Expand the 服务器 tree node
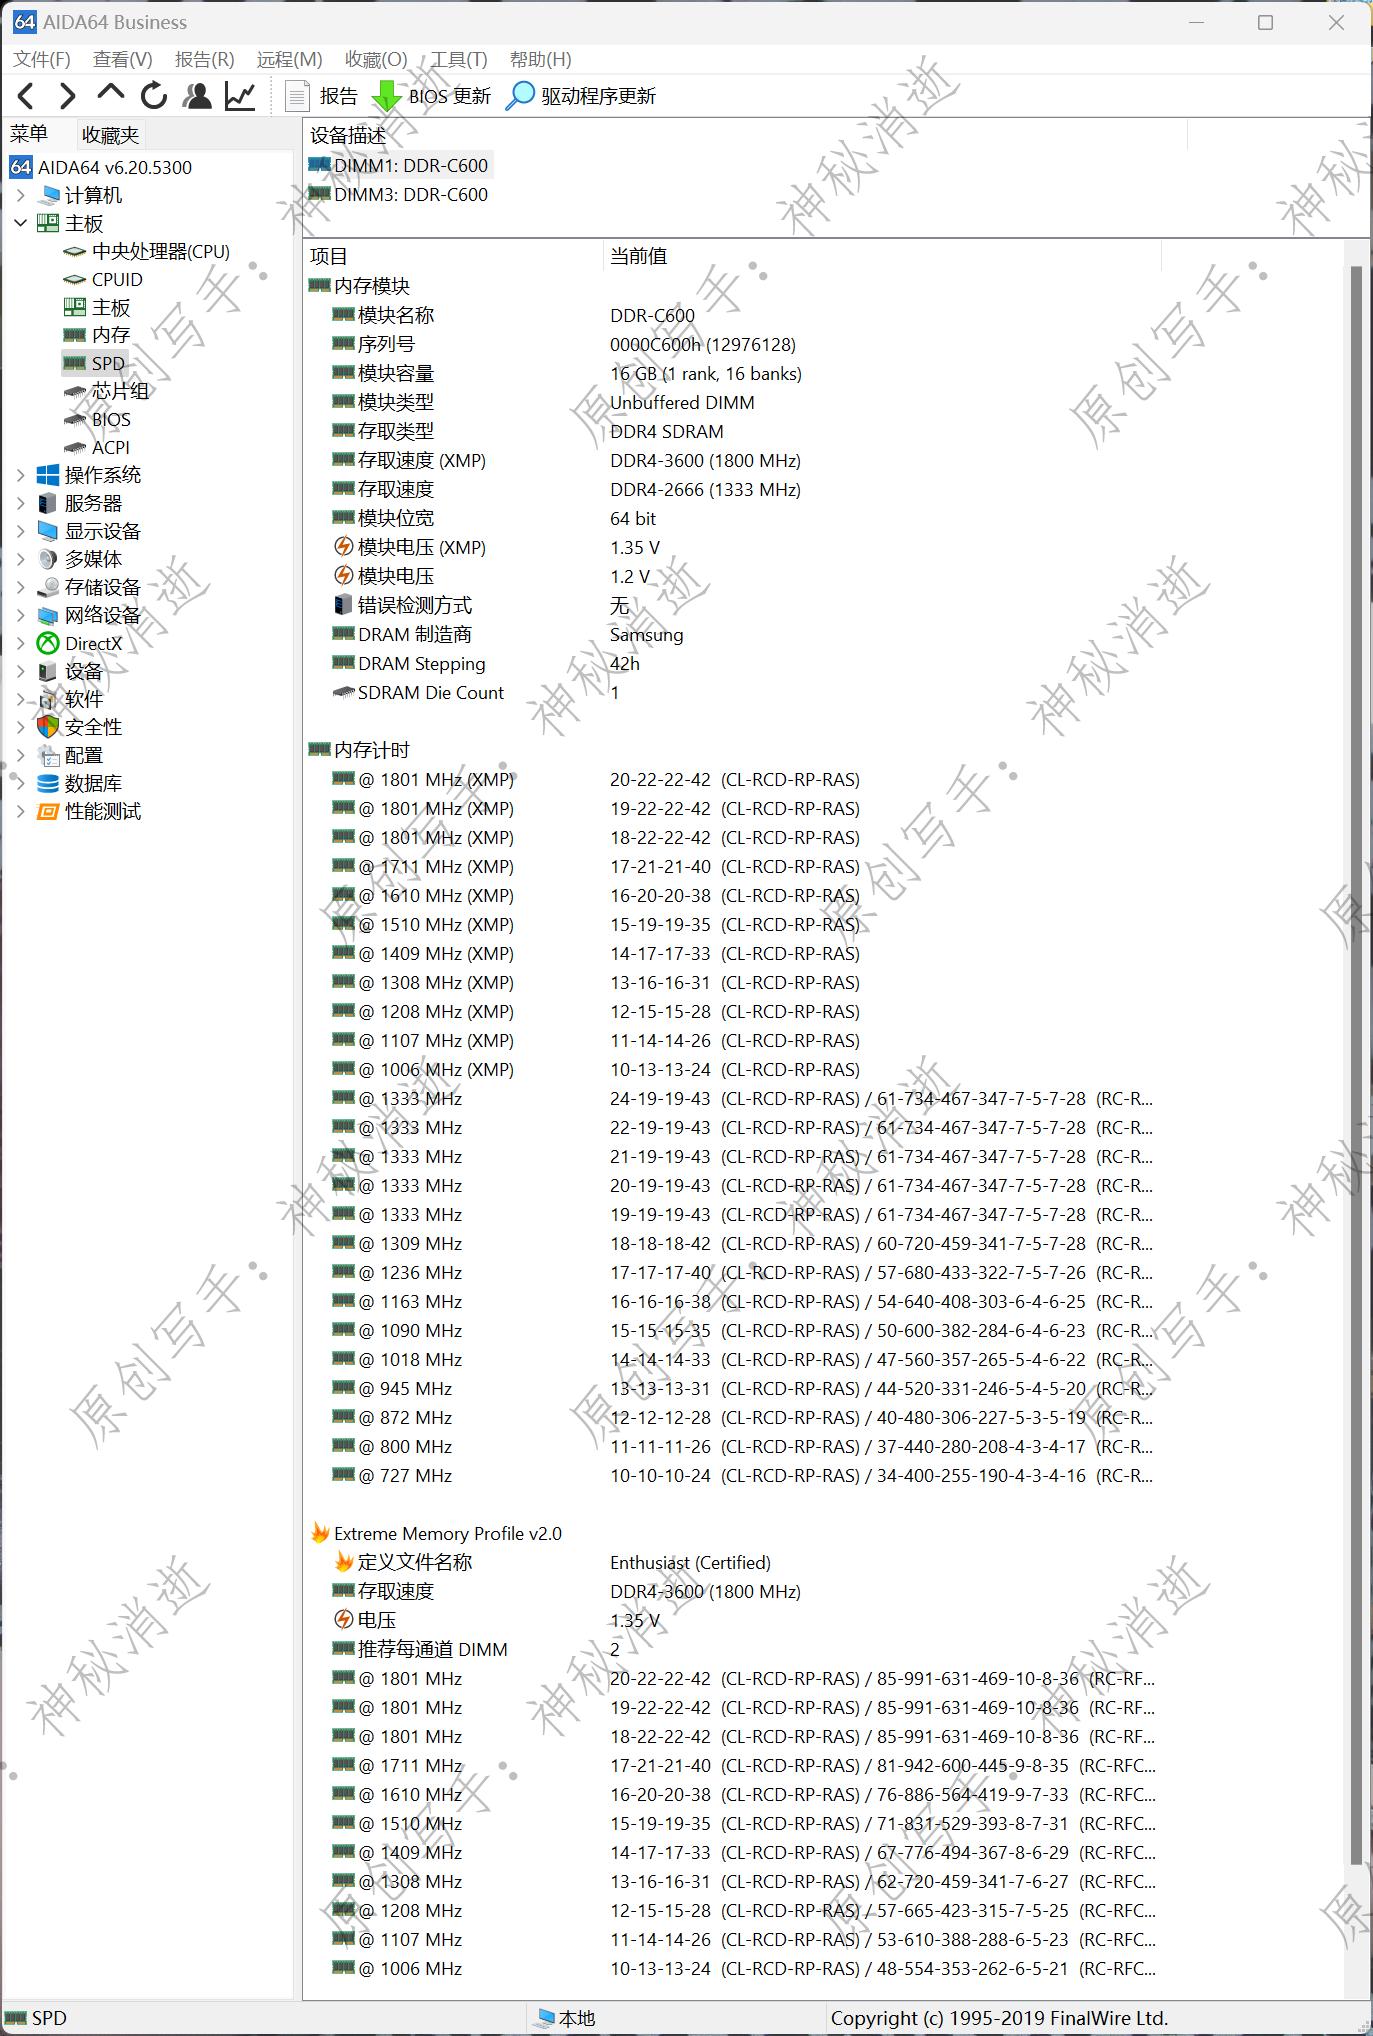Screen dimensions: 1373x2036 [x=20, y=503]
